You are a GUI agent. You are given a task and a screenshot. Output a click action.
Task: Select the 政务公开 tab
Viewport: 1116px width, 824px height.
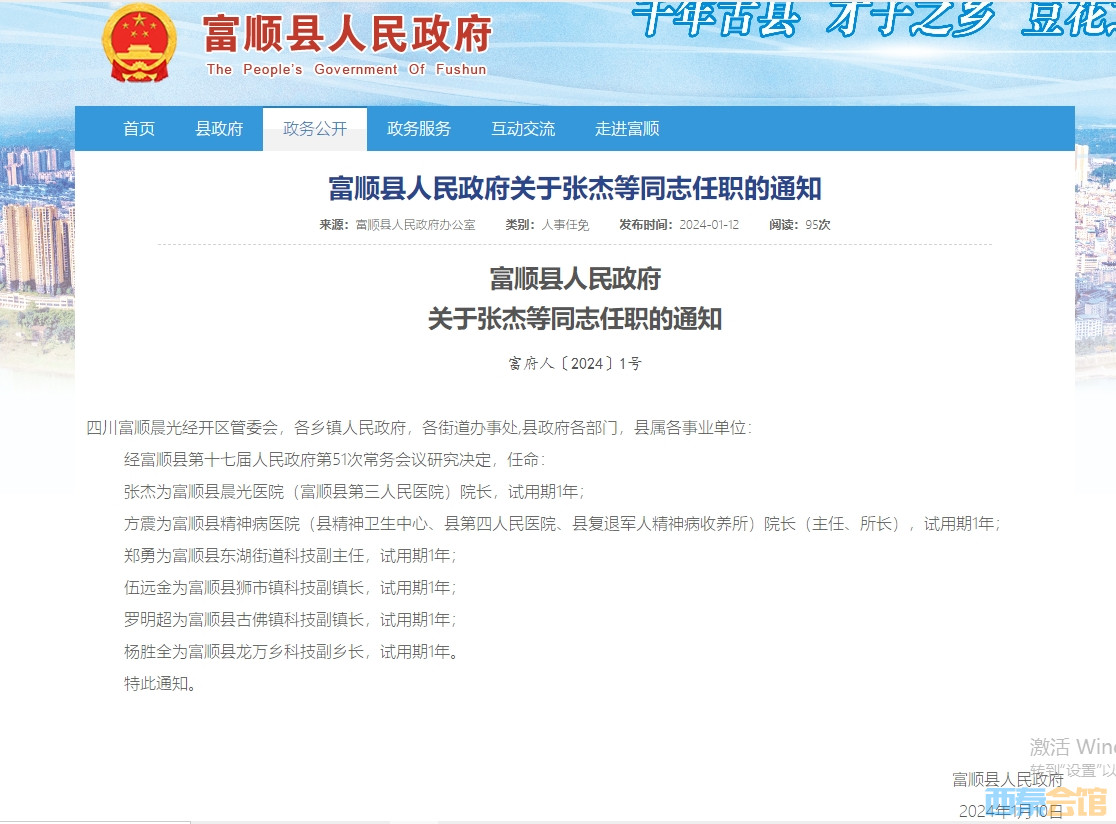315,129
